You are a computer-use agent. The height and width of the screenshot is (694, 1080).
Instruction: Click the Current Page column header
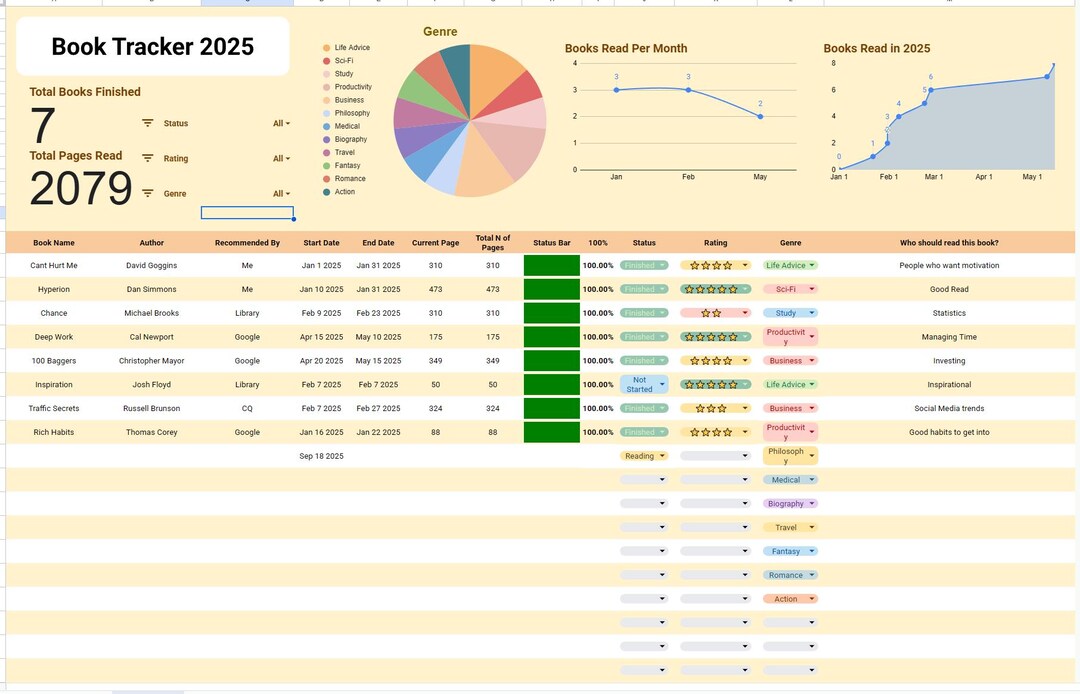click(435, 242)
